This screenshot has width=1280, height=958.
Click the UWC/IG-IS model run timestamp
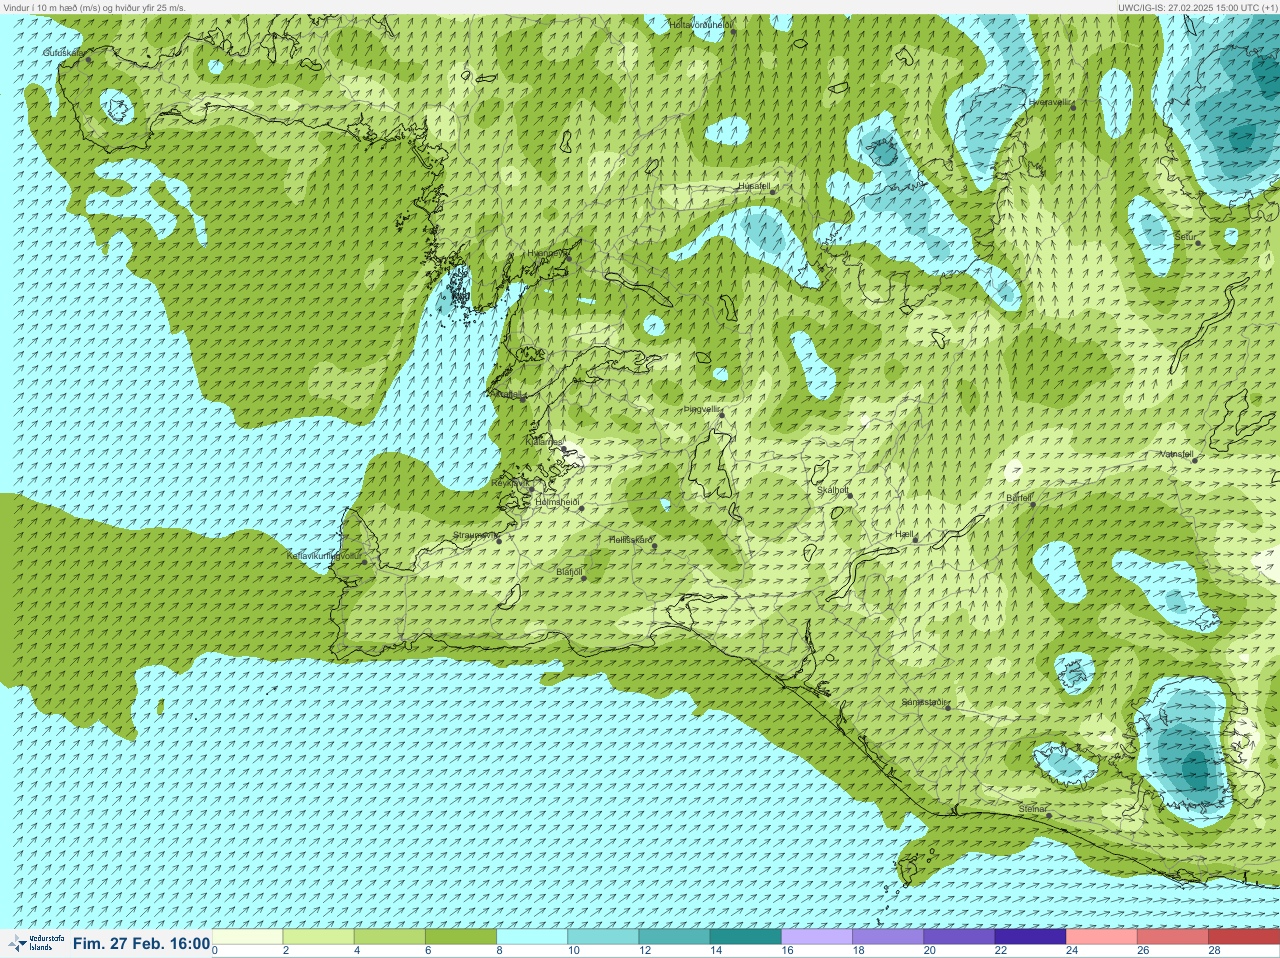pyautogui.click(x=1197, y=7)
